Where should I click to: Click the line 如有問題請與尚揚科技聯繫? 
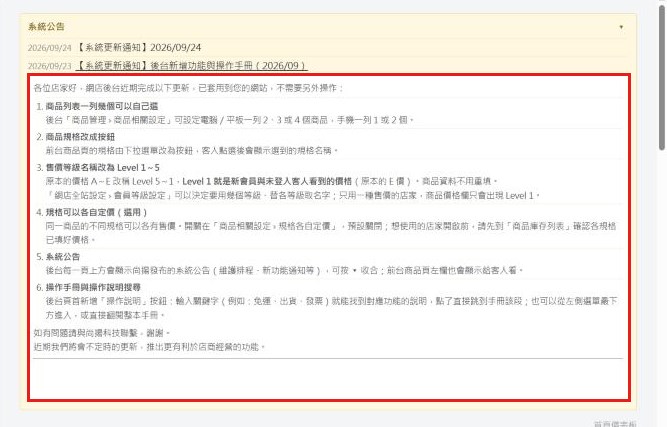tap(102, 333)
